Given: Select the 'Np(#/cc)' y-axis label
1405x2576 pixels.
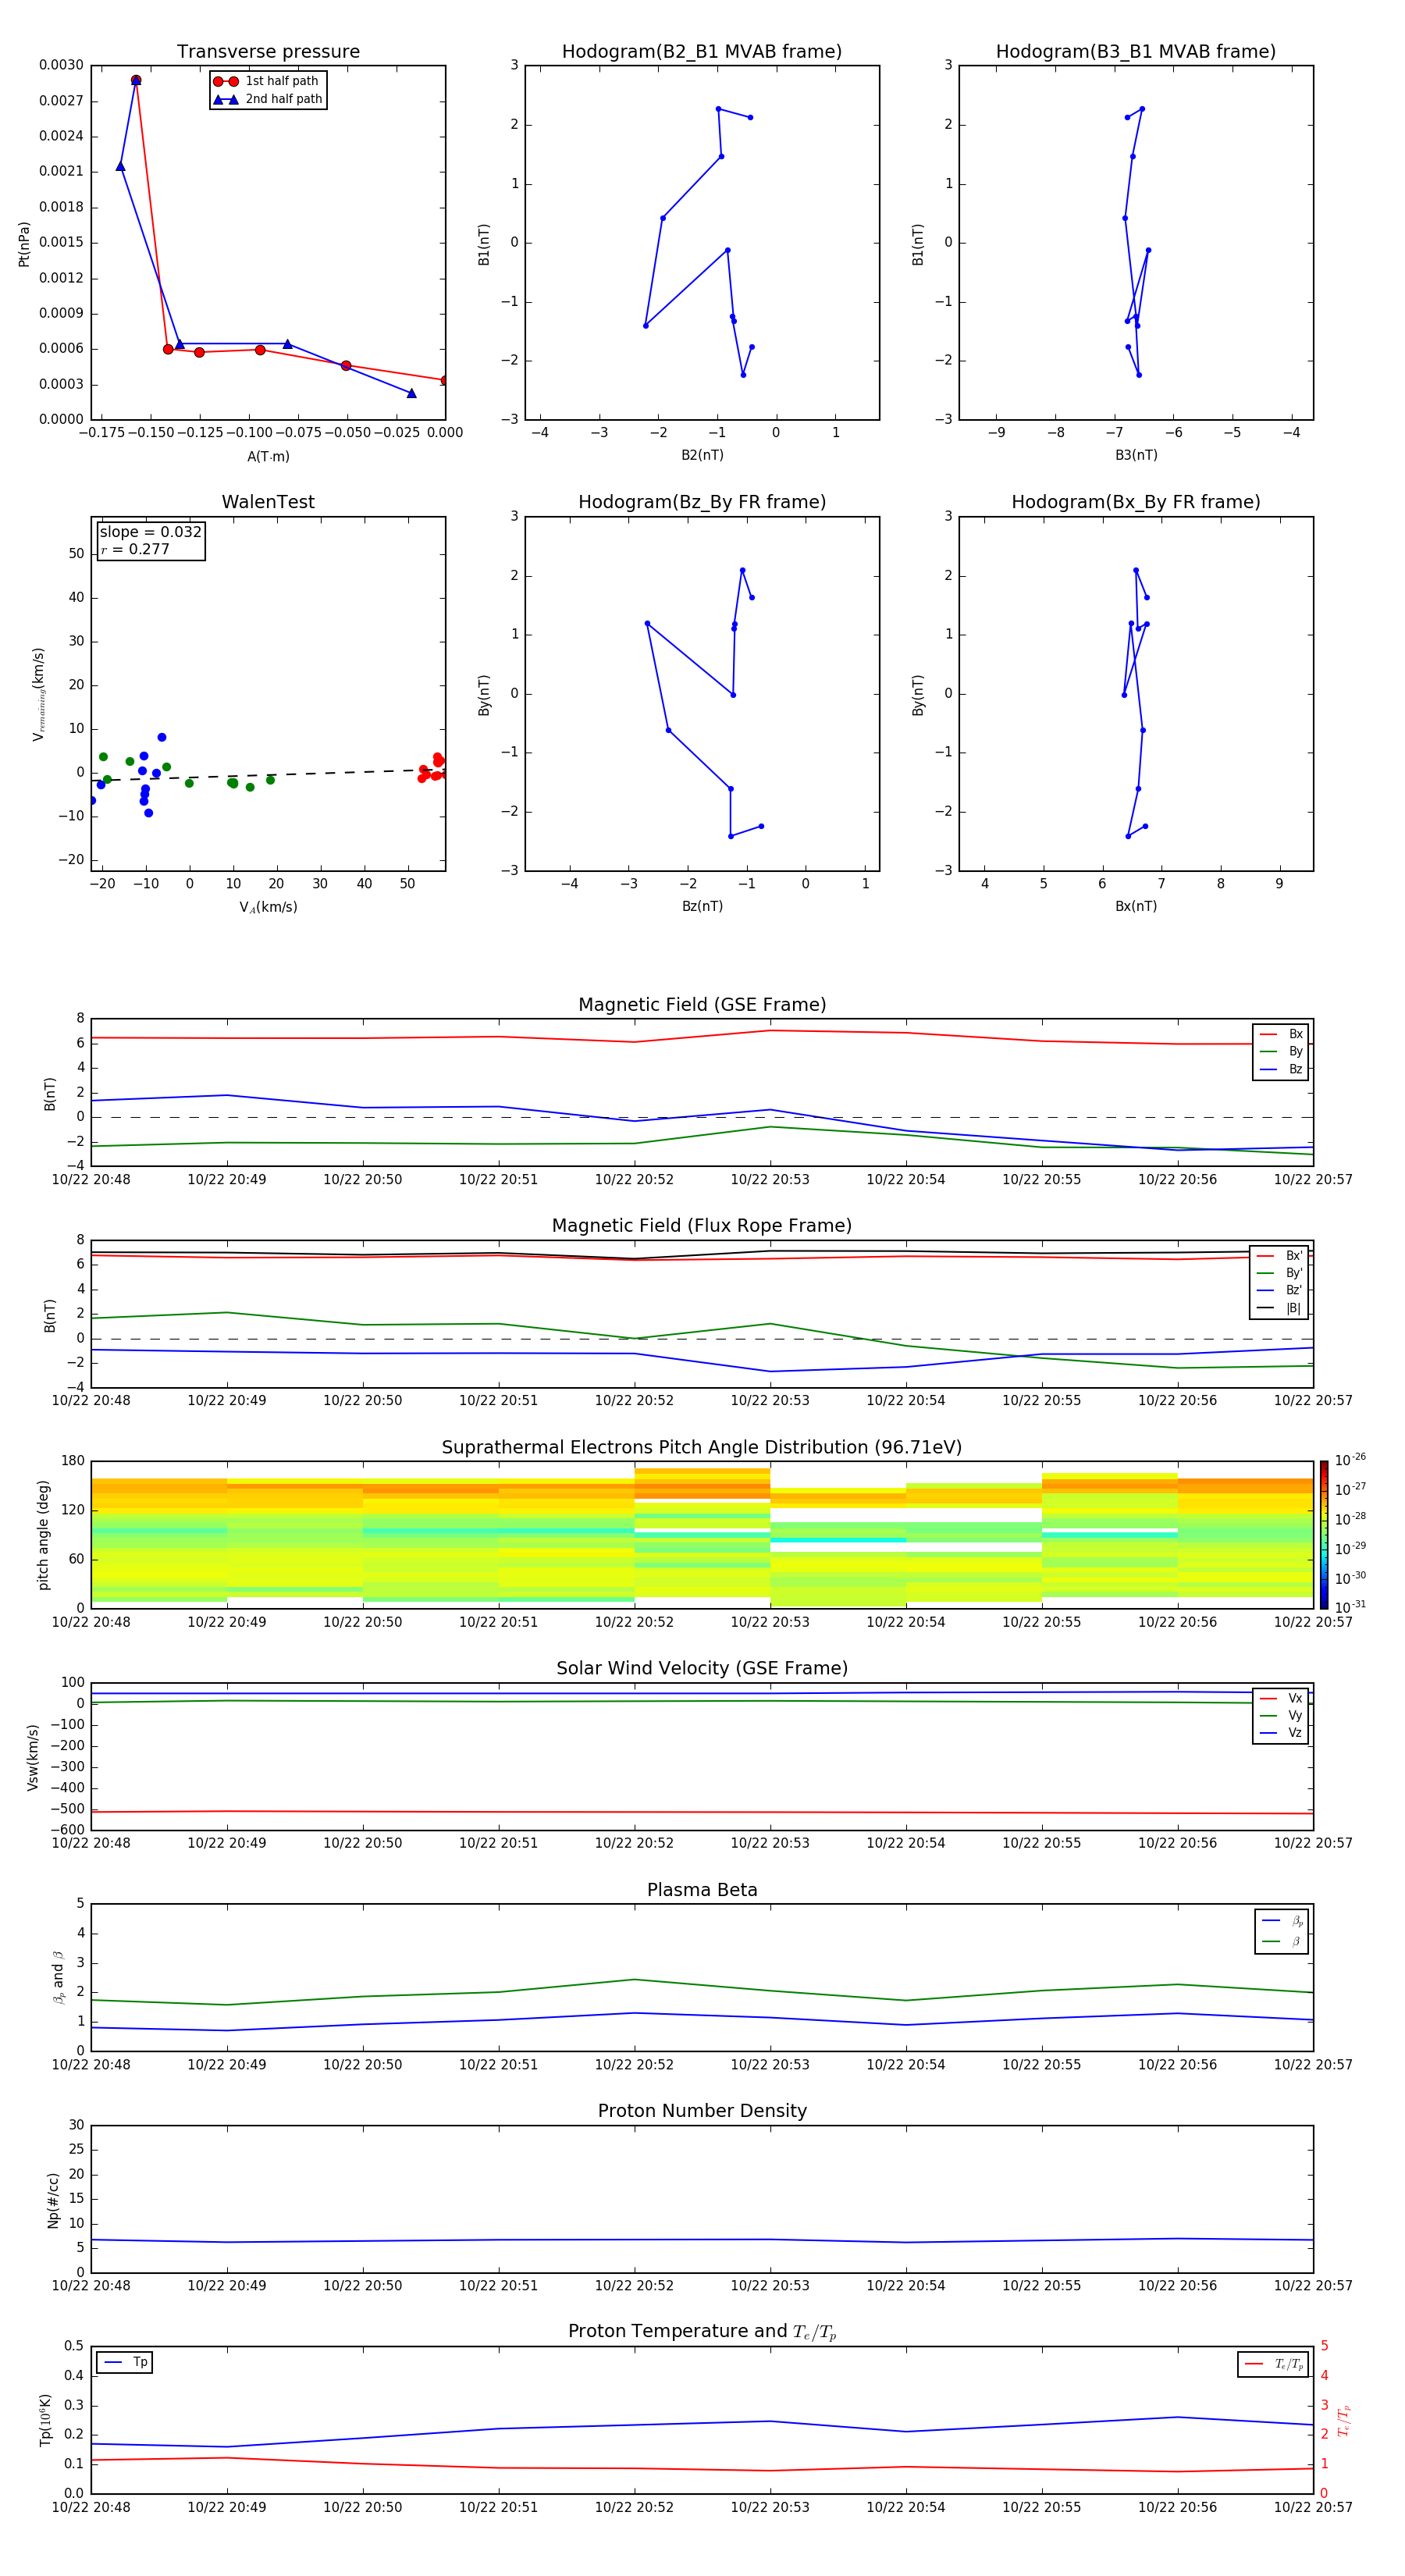Looking at the screenshot, I should pos(53,2200).
